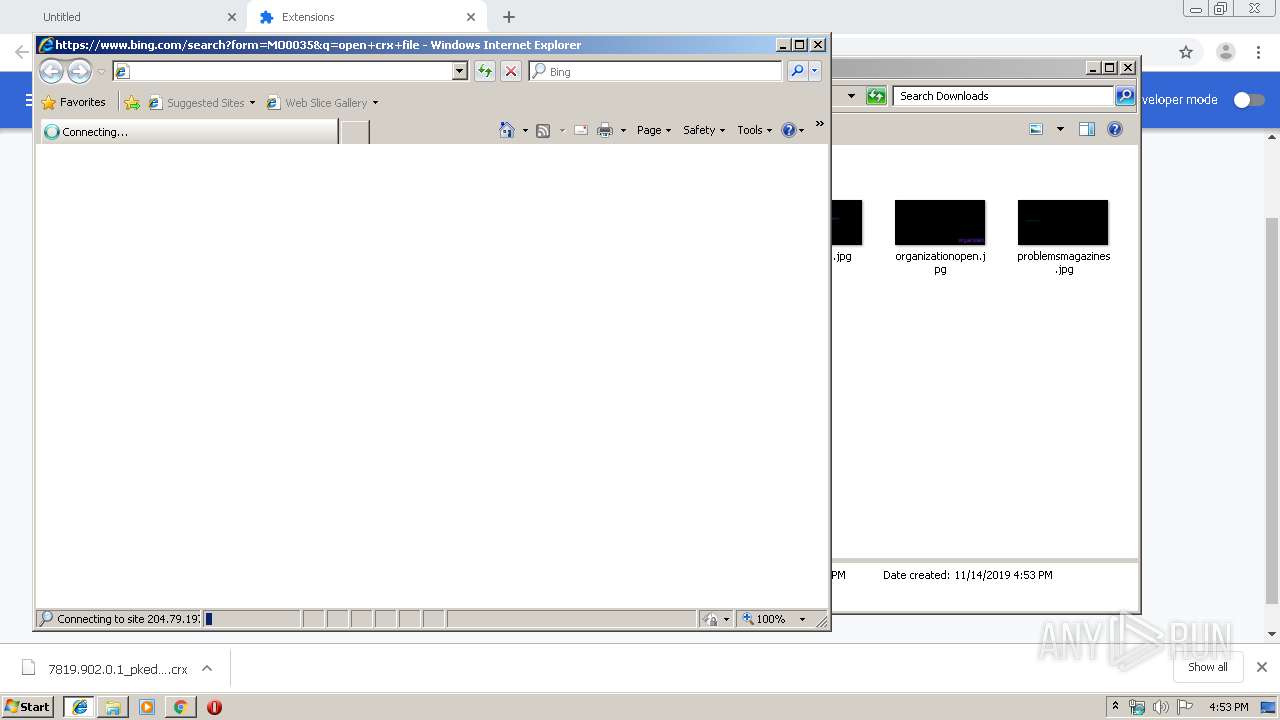
Task: Click the Windows Media Player taskbar icon
Action: [147, 707]
